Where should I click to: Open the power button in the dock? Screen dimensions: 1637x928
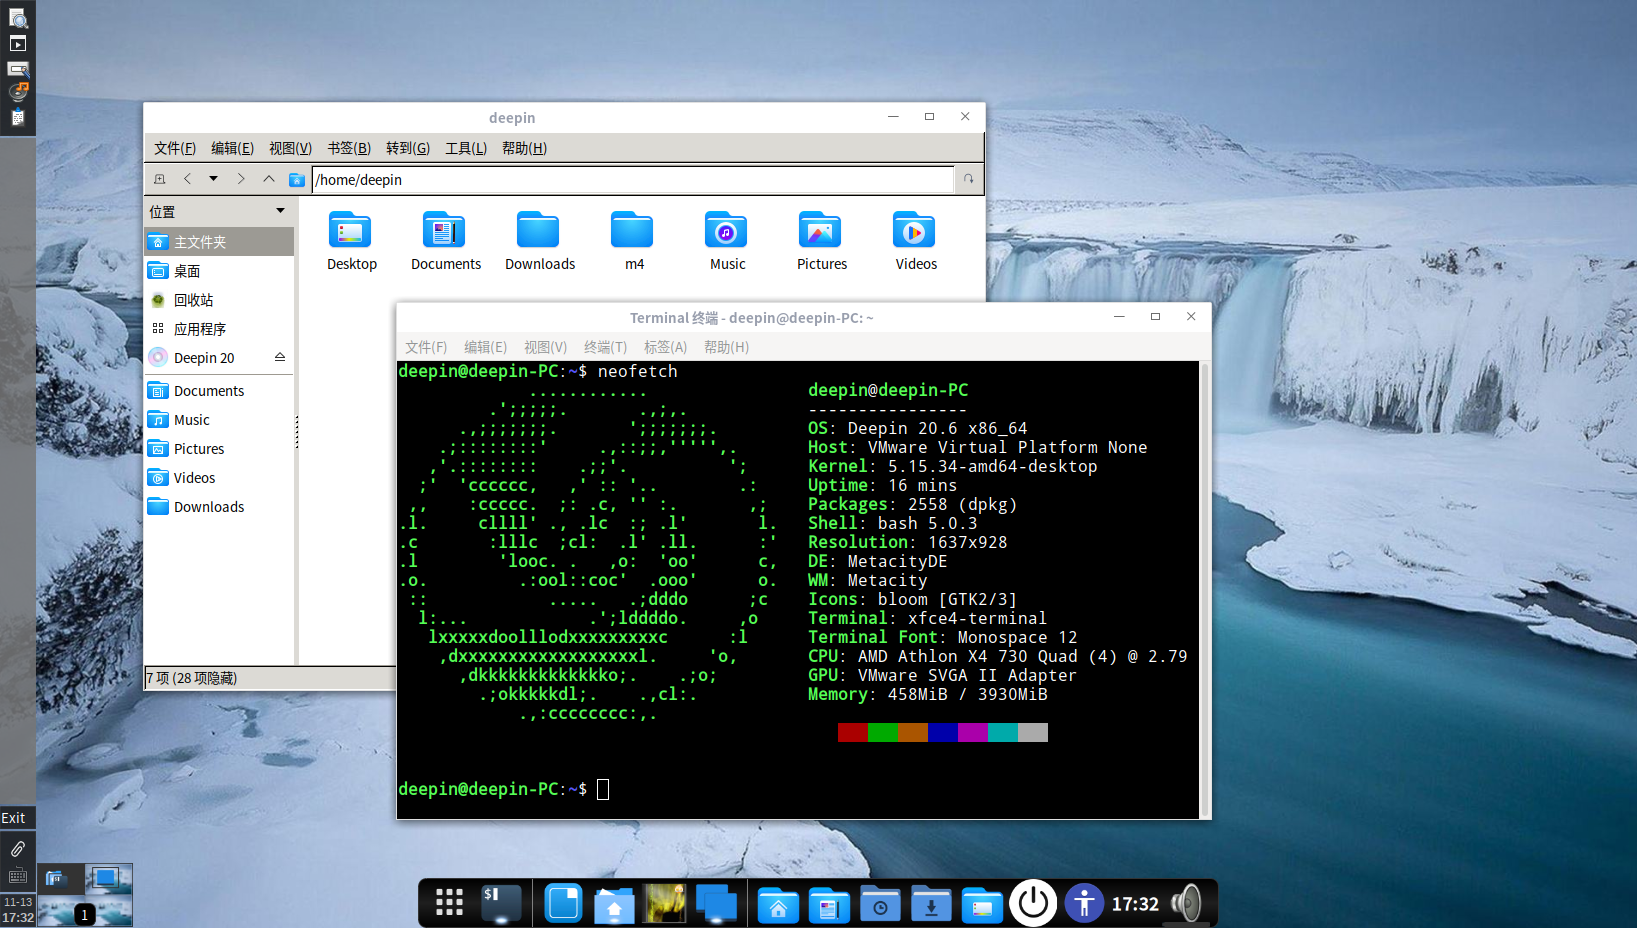1033,903
